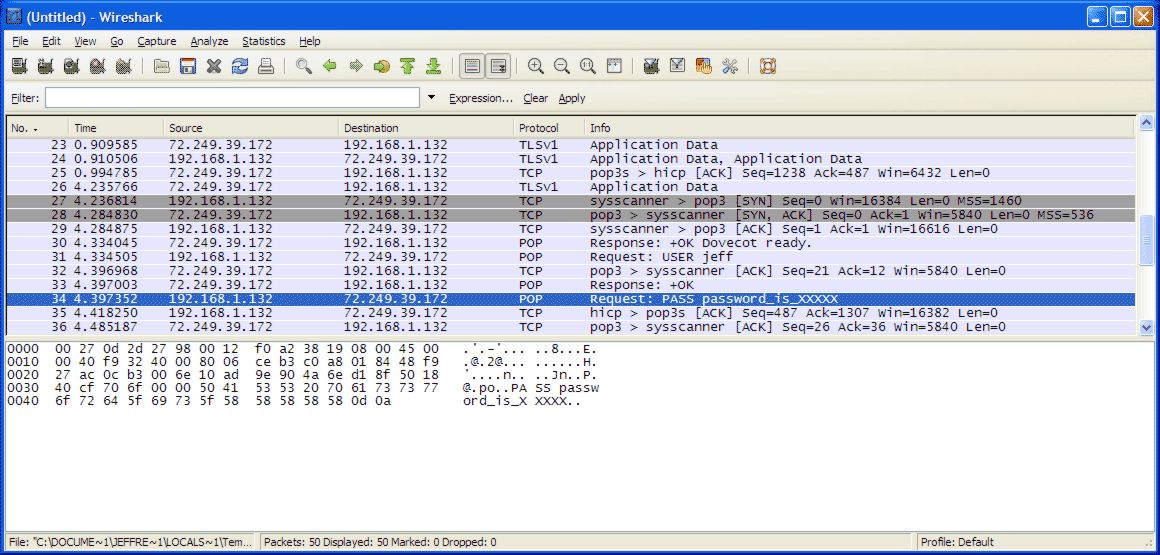
Task: Close the capture file with the X icon
Action: (214, 67)
